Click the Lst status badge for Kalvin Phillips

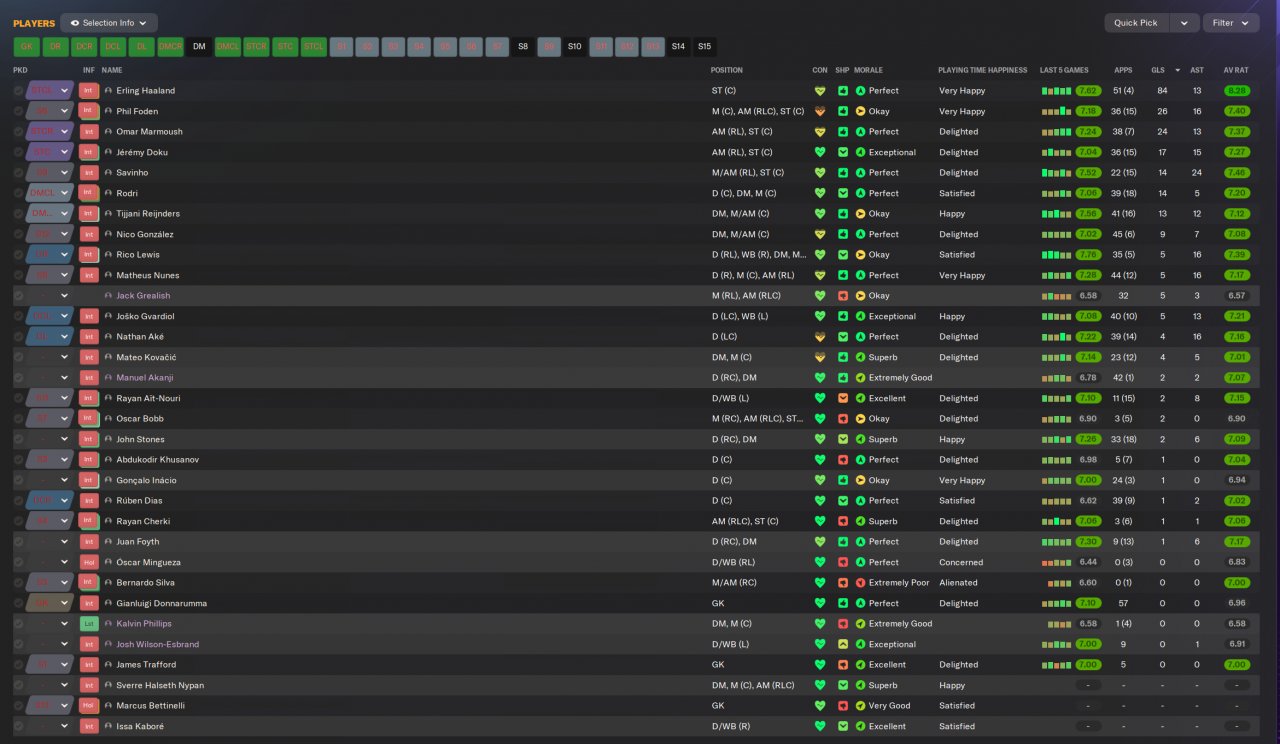(x=89, y=624)
